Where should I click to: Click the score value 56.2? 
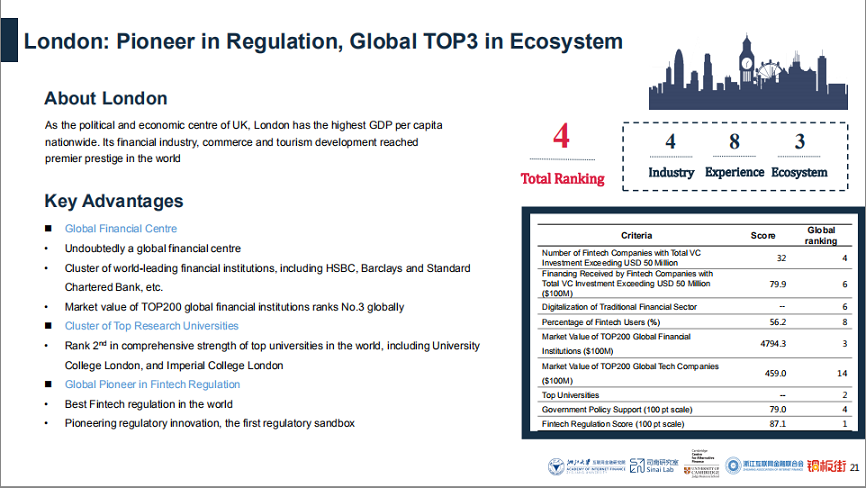click(x=778, y=322)
